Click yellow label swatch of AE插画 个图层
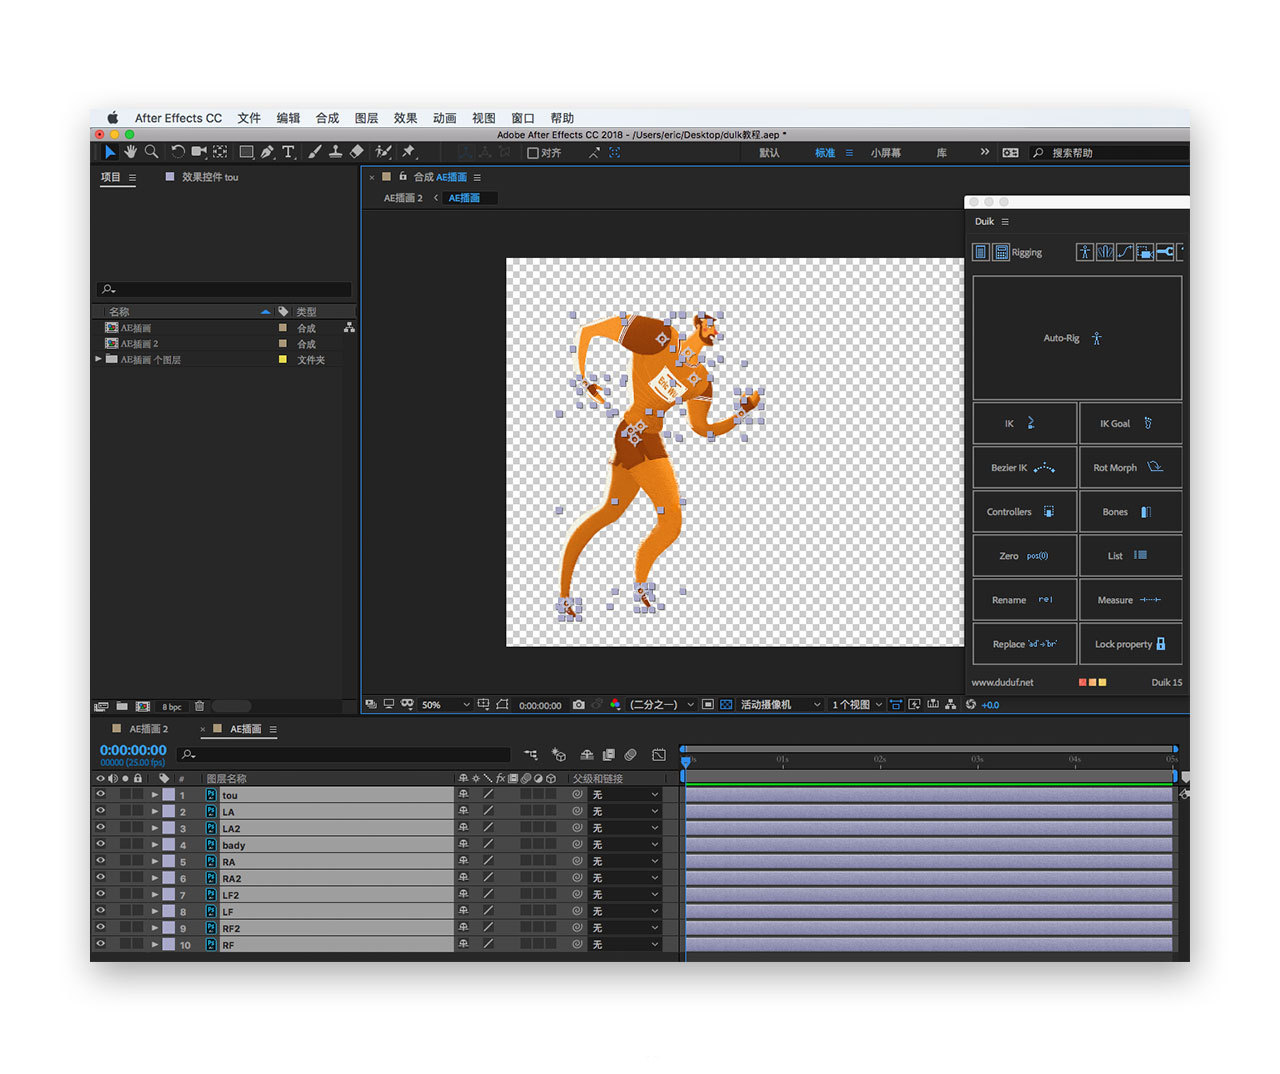The height and width of the screenshot is (1074, 1280). [282, 359]
